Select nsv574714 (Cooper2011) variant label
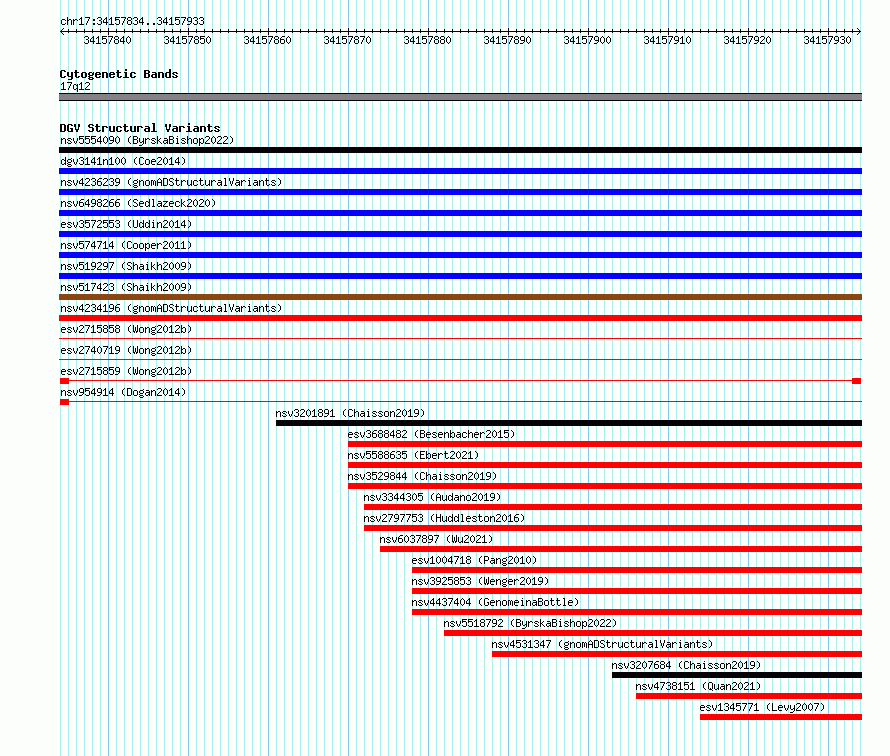This screenshot has width=890, height=756. 126,245
